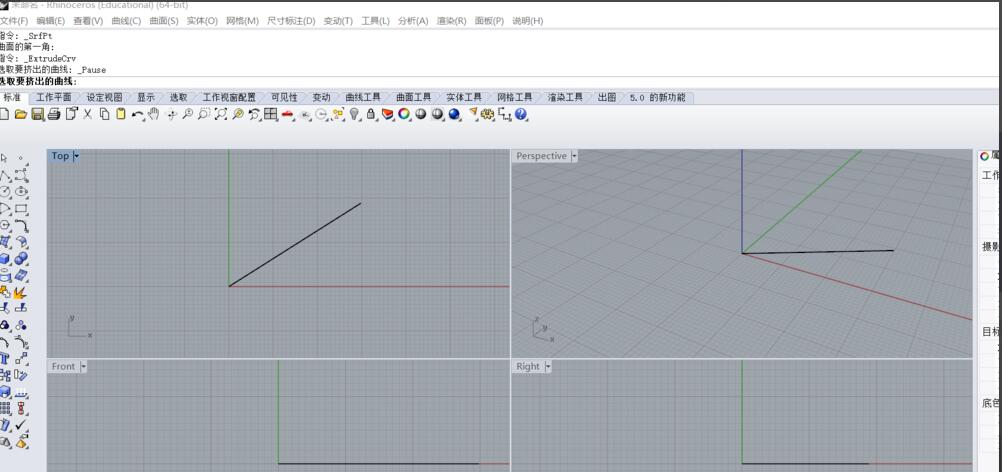This screenshot has height=472, width=1002.
Task: Switch to the 曲线工具 toolbar tab
Action: point(363,98)
